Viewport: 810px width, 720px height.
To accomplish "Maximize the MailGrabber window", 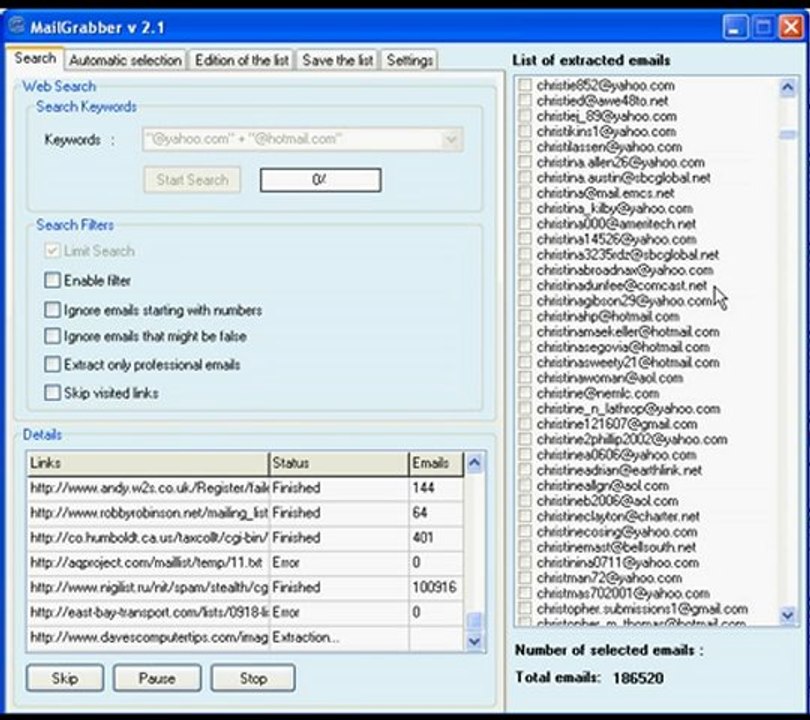I will (763, 27).
